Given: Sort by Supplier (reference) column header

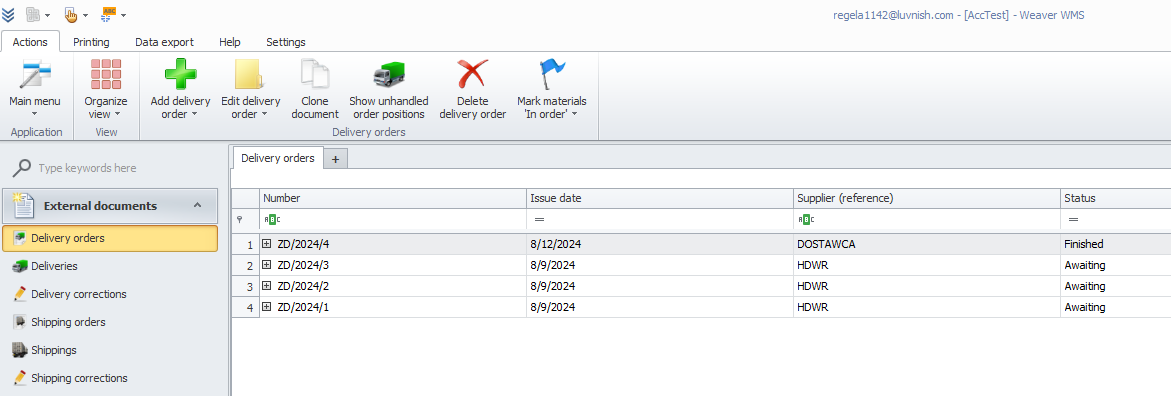Looking at the screenshot, I should tap(927, 198).
